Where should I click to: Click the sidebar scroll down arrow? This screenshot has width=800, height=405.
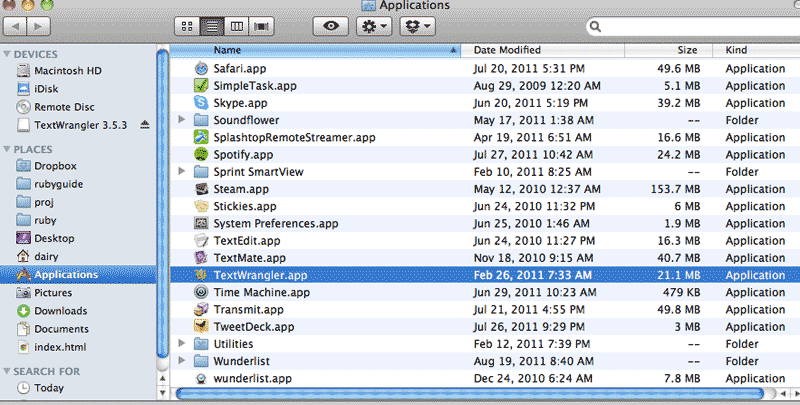(x=162, y=393)
